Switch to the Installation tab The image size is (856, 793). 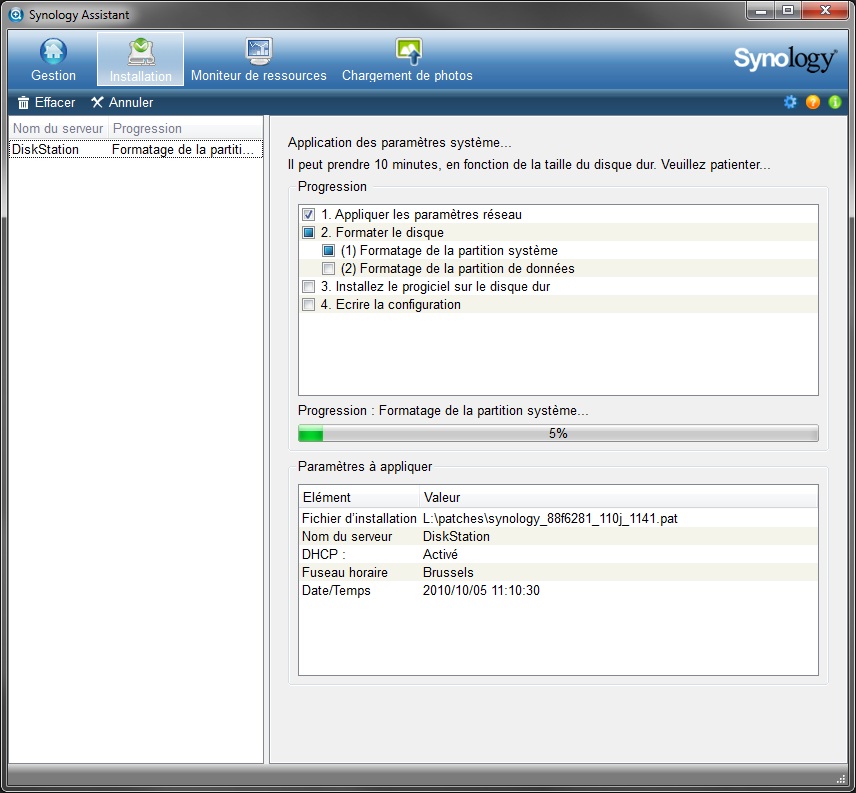[x=140, y=59]
